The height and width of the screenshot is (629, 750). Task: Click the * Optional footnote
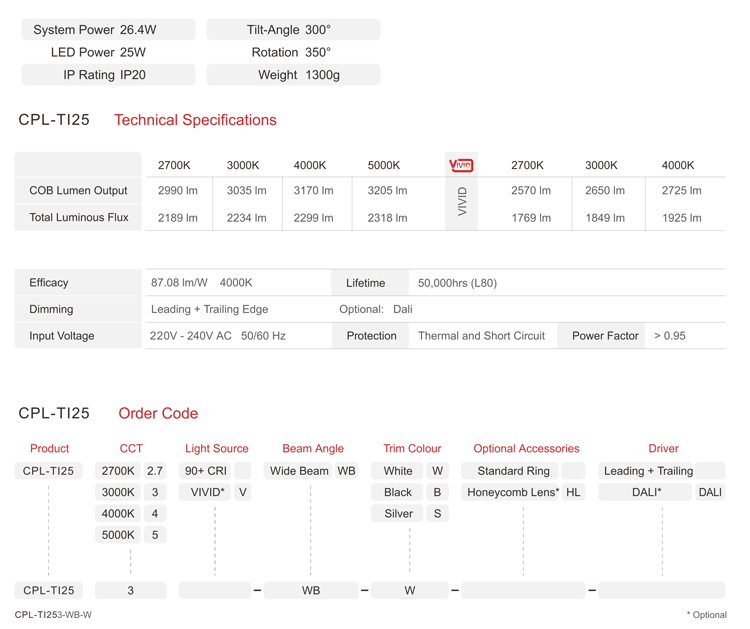(x=706, y=615)
